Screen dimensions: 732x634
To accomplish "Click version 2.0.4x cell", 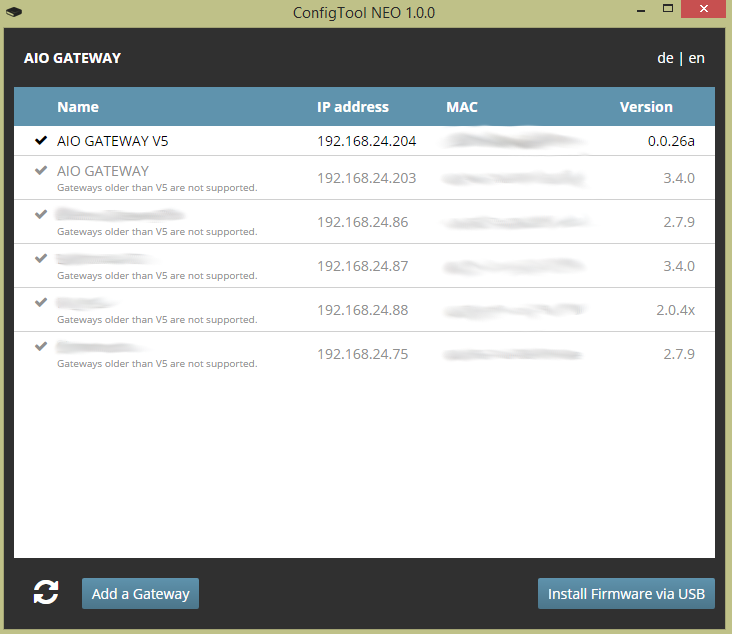I will [676, 310].
